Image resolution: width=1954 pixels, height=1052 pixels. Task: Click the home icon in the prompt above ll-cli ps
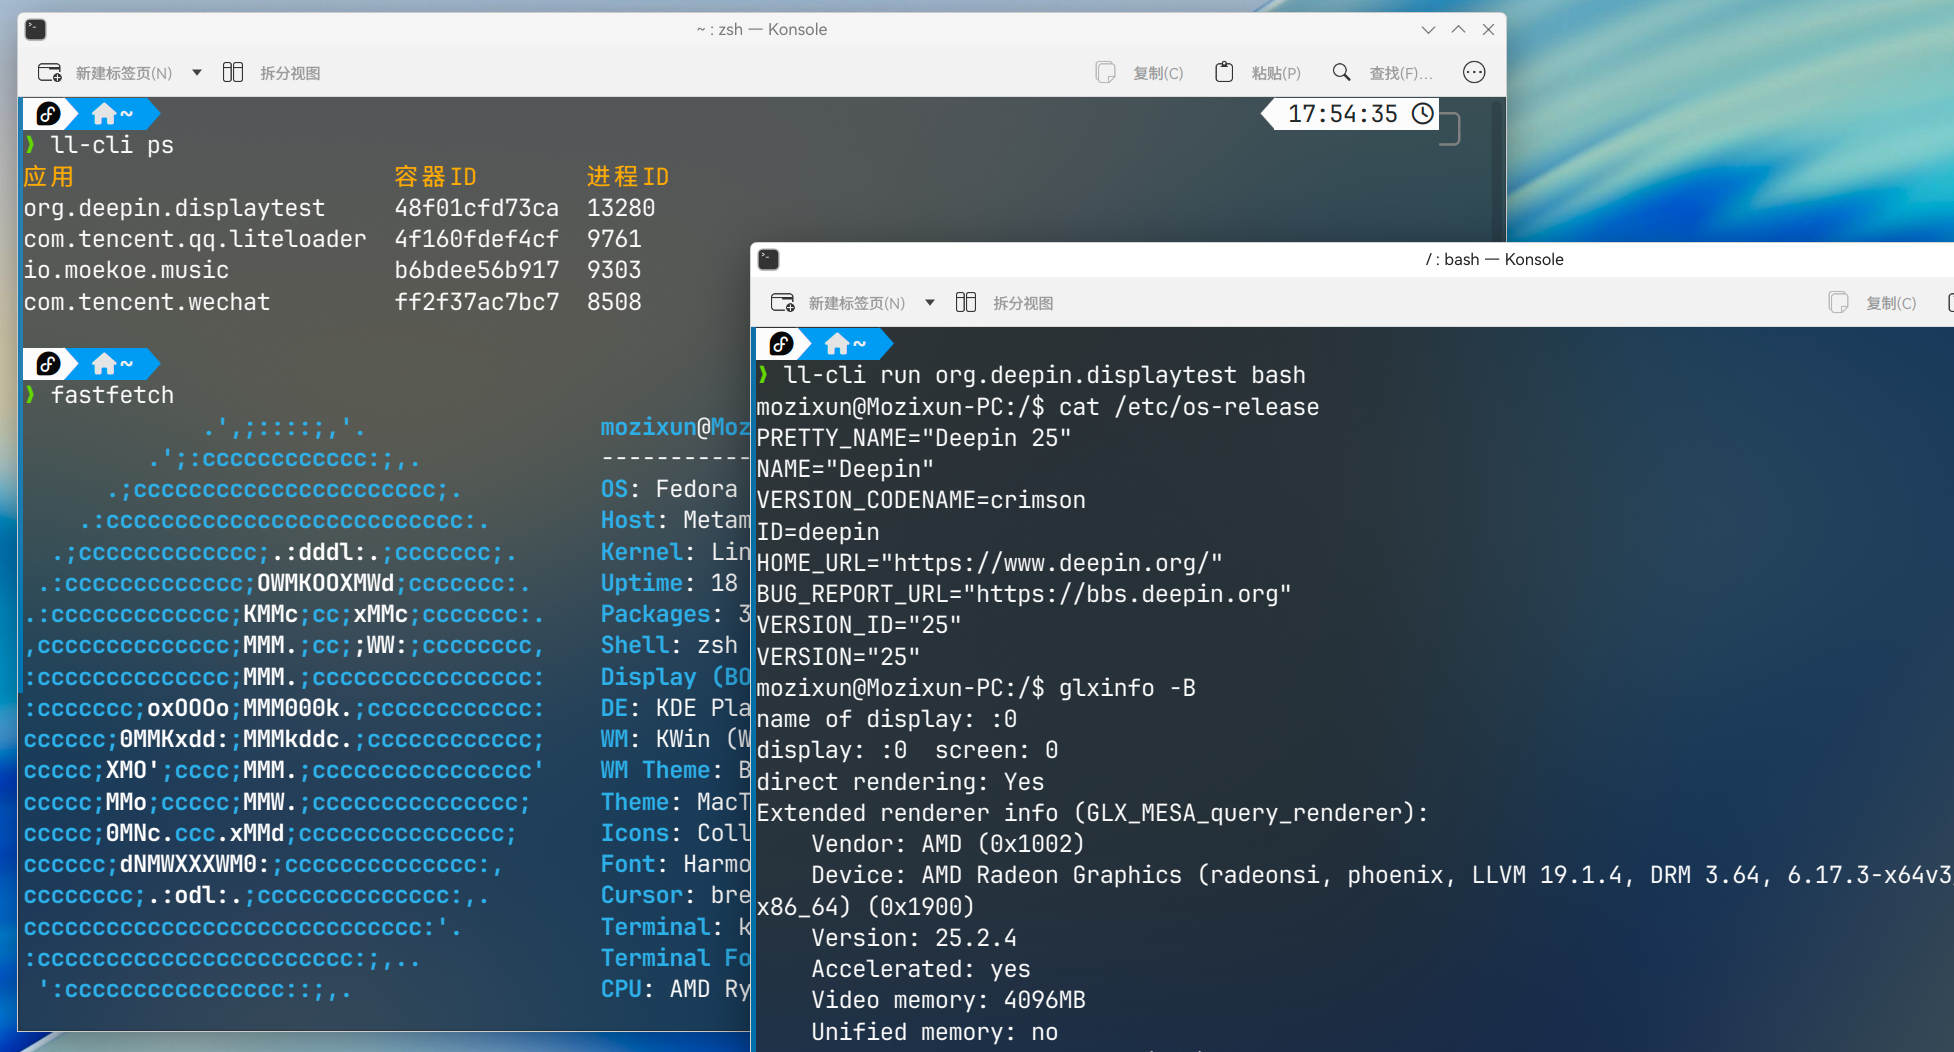coord(103,114)
